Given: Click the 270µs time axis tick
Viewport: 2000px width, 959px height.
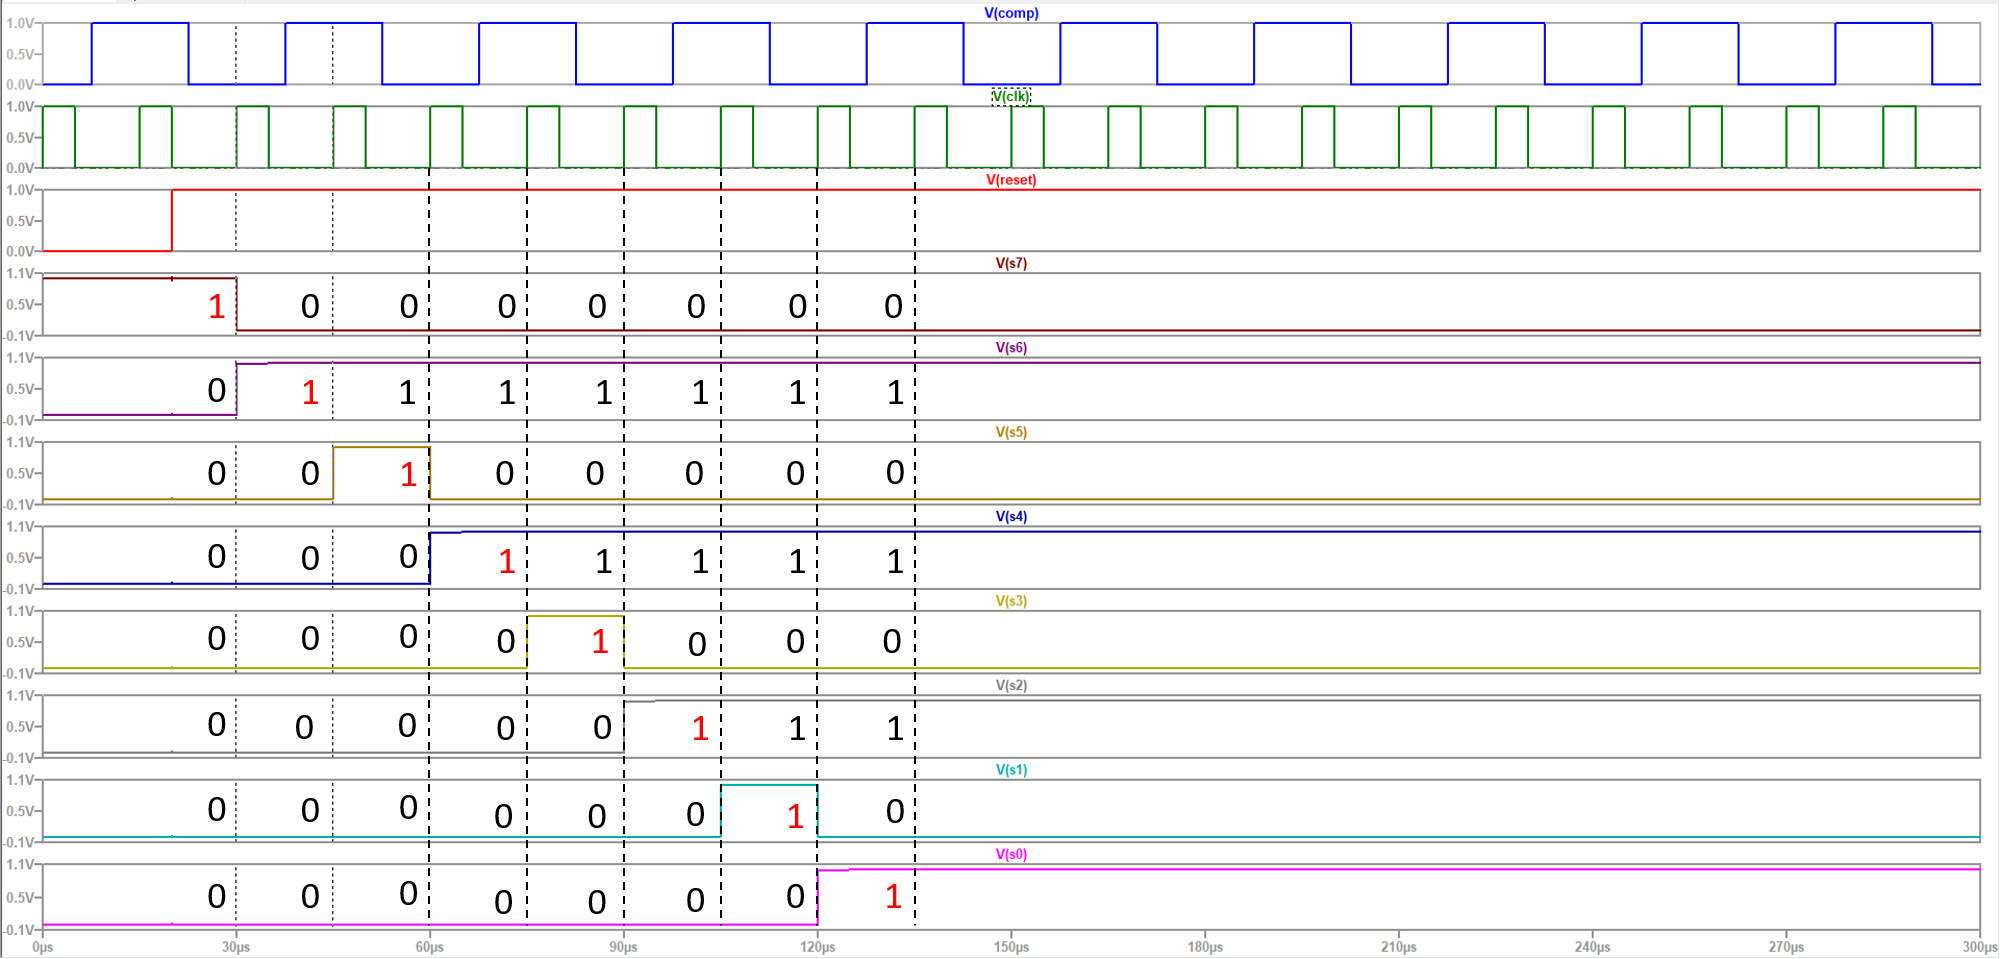Looking at the screenshot, I should (1786, 946).
